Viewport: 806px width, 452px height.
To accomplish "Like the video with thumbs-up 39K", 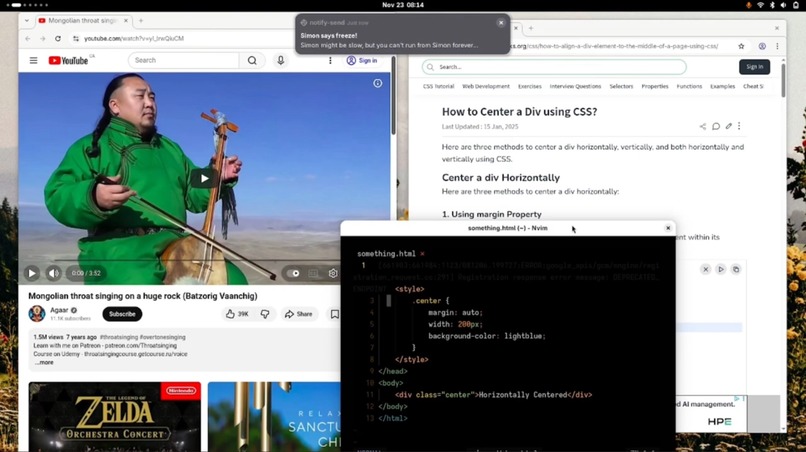I will tap(237, 314).
